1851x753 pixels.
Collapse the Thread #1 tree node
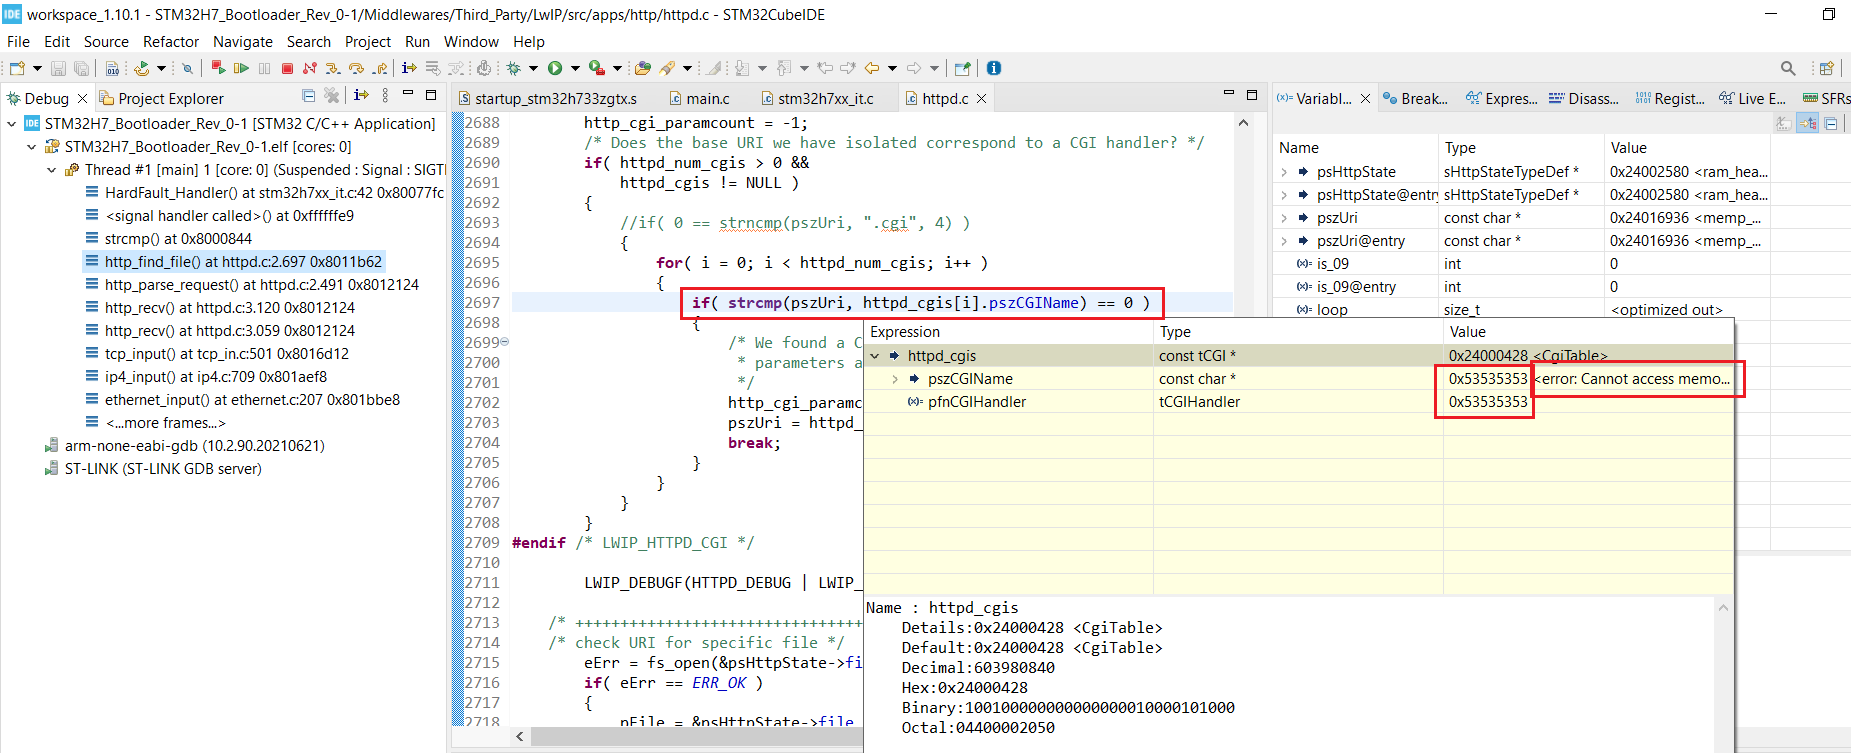point(51,170)
